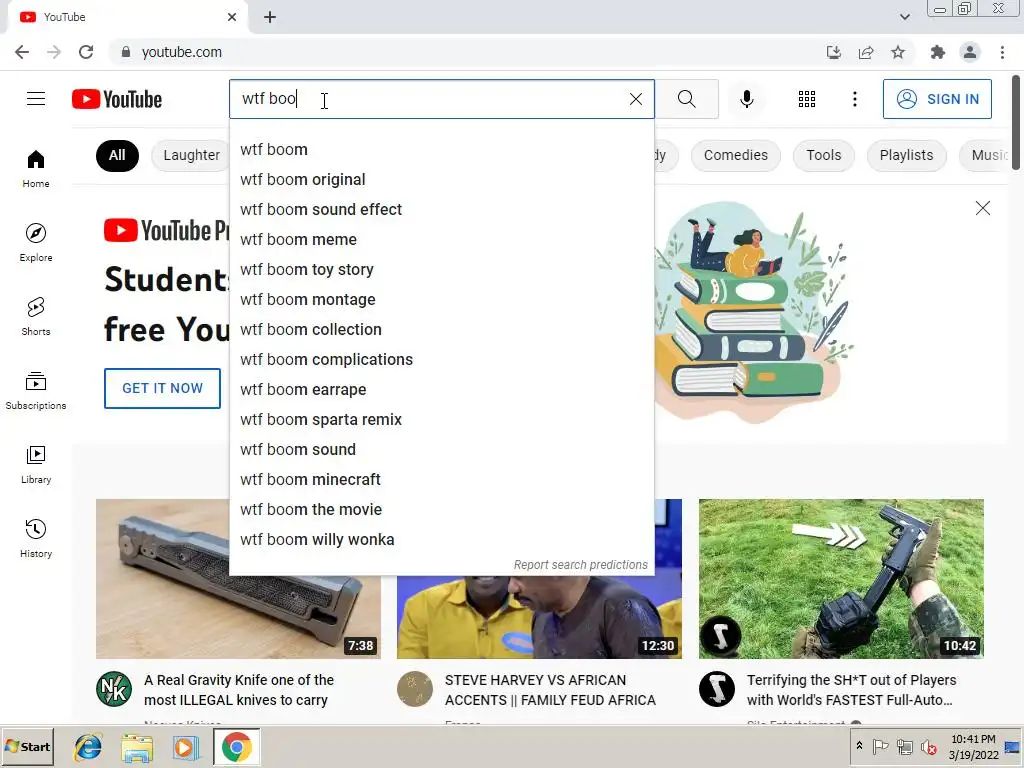Select the Tools filter chip

point(824,155)
